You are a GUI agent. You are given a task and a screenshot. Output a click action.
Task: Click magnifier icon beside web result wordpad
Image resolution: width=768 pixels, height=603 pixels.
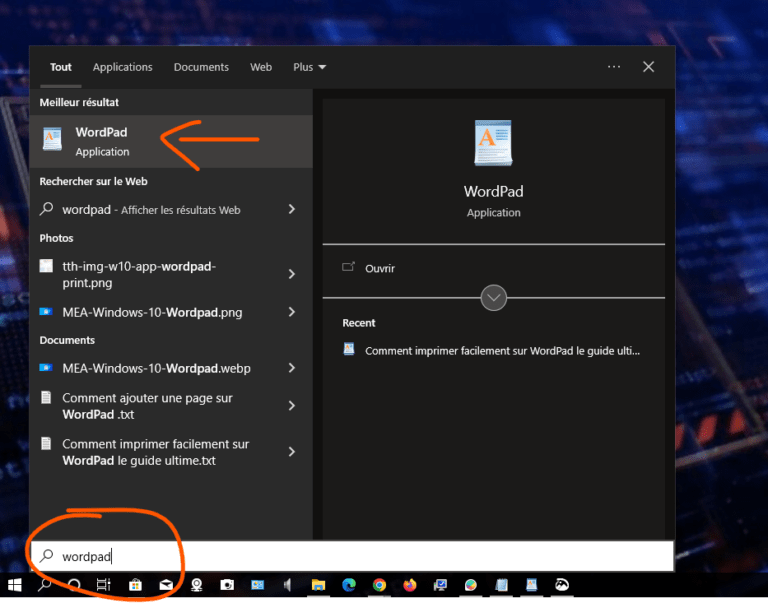(47, 209)
